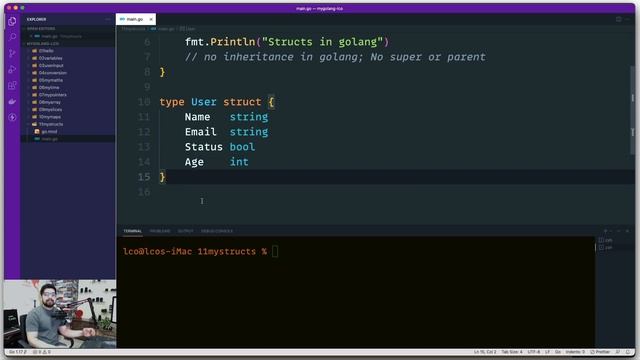
Task: Click the split editor icon top right
Action: point(619,19)
